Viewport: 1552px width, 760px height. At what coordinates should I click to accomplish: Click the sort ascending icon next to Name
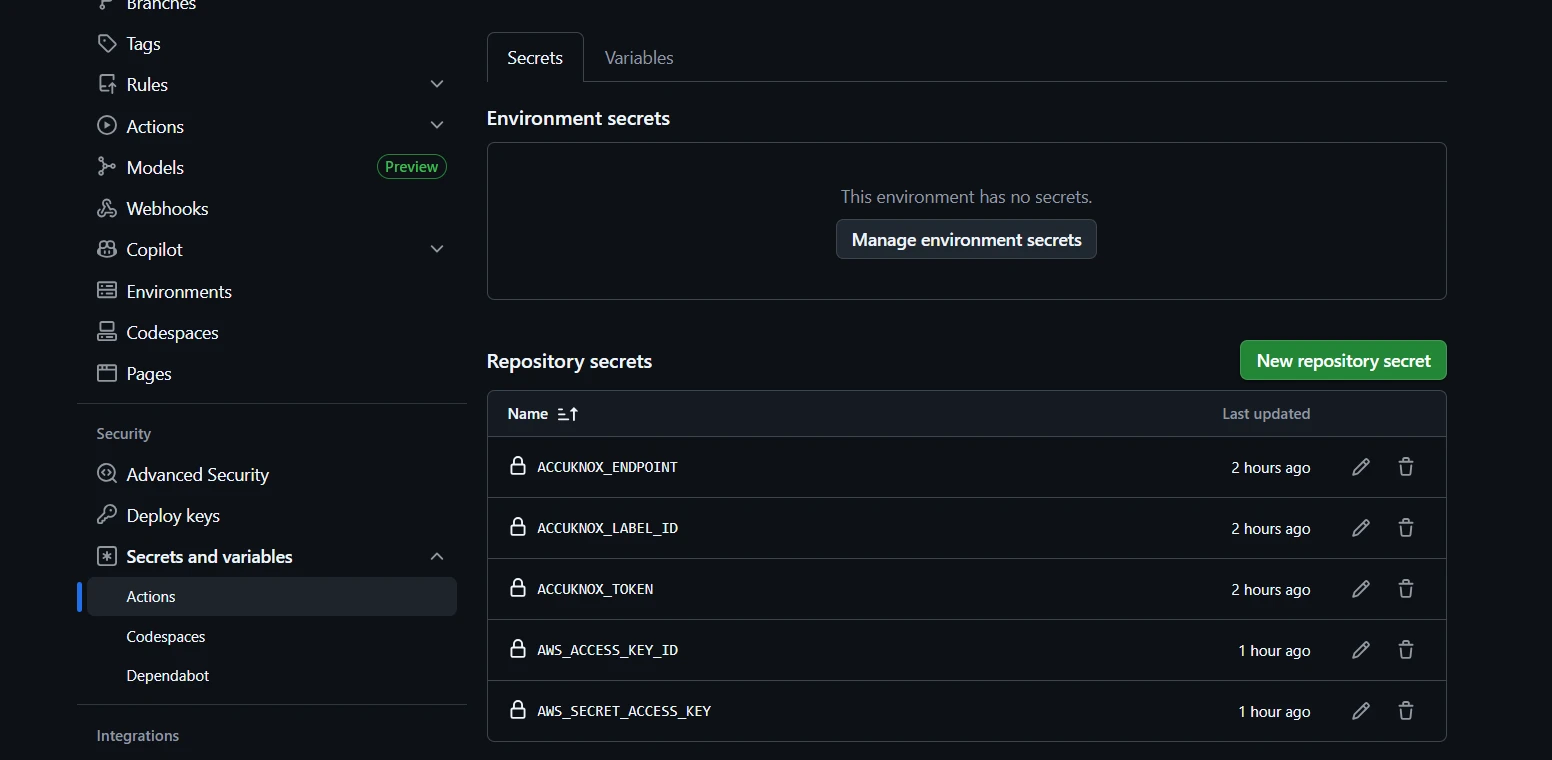pyautogui.click(x=568, y=414)
